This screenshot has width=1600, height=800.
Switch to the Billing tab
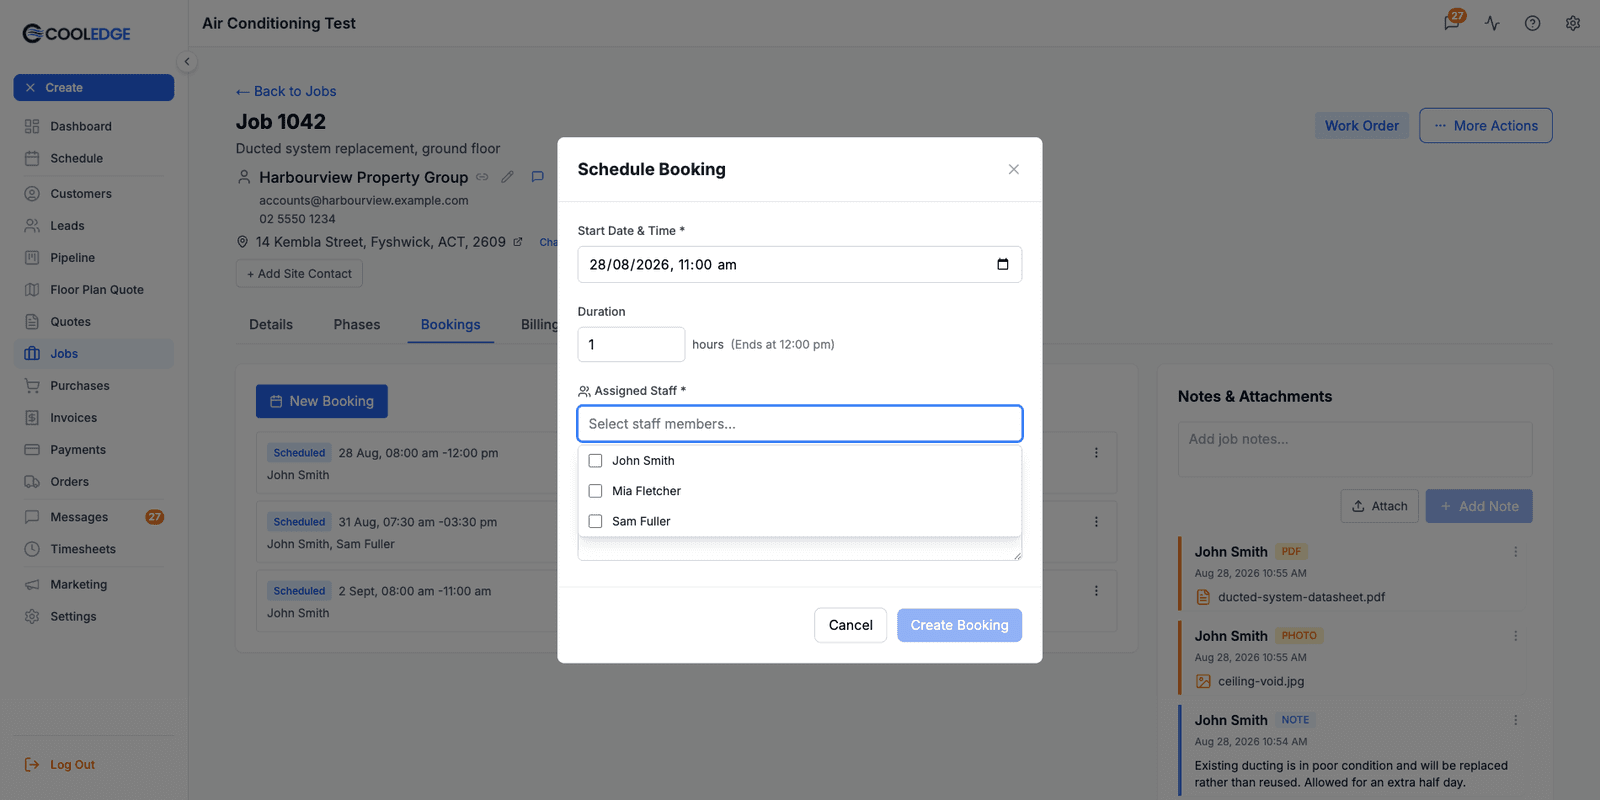click(x=539, y=325)
